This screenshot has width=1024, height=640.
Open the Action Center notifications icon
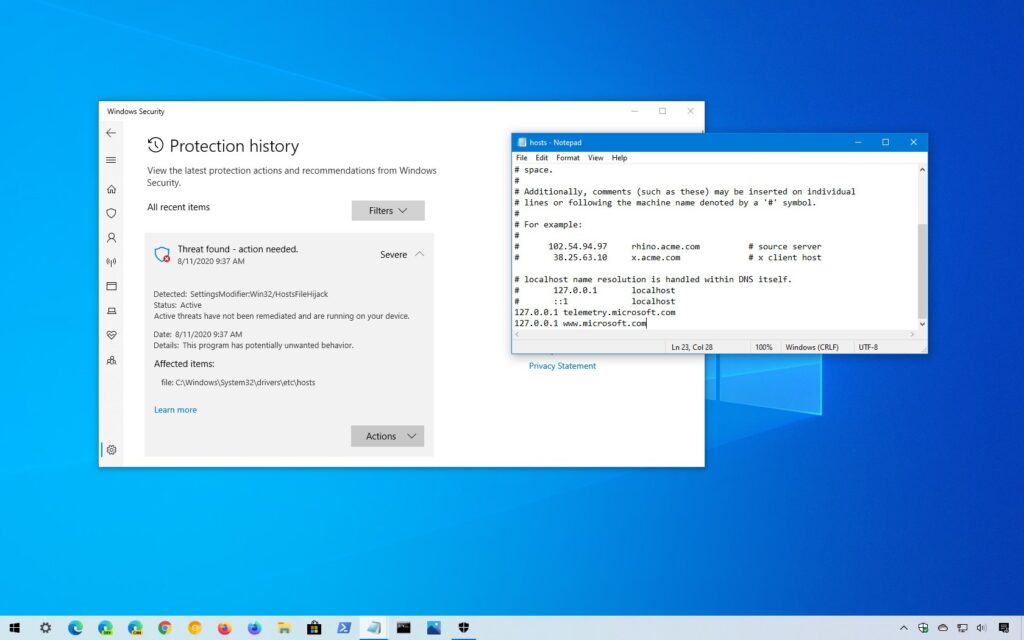tap(1004, 628)
